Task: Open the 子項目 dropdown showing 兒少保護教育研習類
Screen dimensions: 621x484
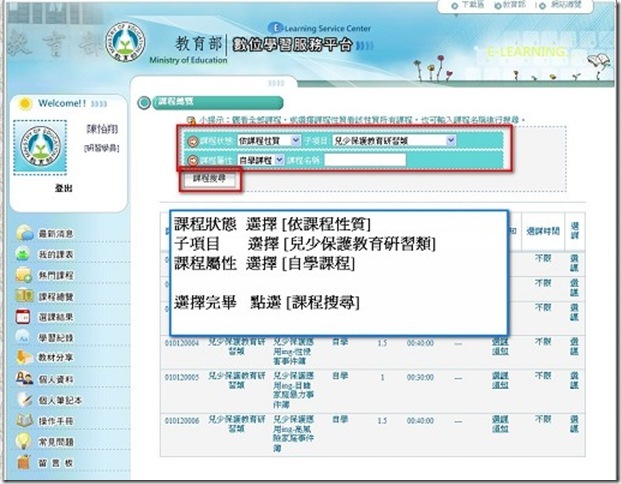Action: click(394, 141)
